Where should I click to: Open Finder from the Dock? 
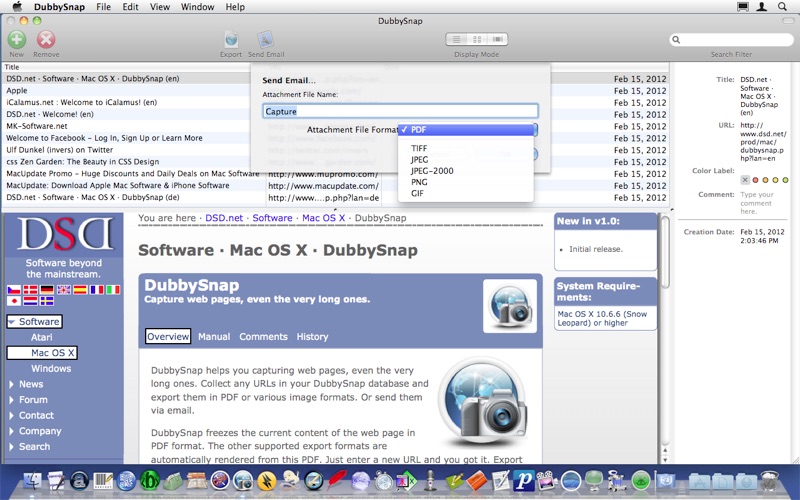pyautogui.click(x=33, y=481)
